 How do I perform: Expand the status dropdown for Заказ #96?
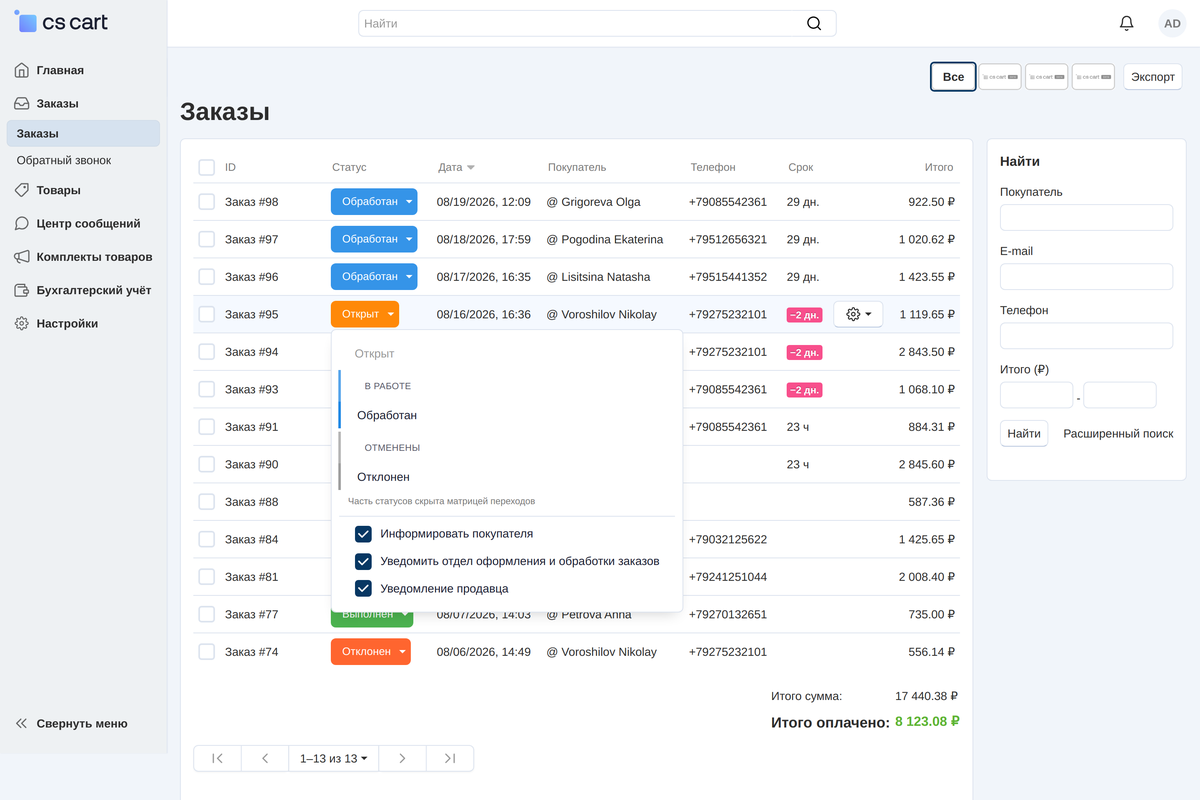coord(374,277)
